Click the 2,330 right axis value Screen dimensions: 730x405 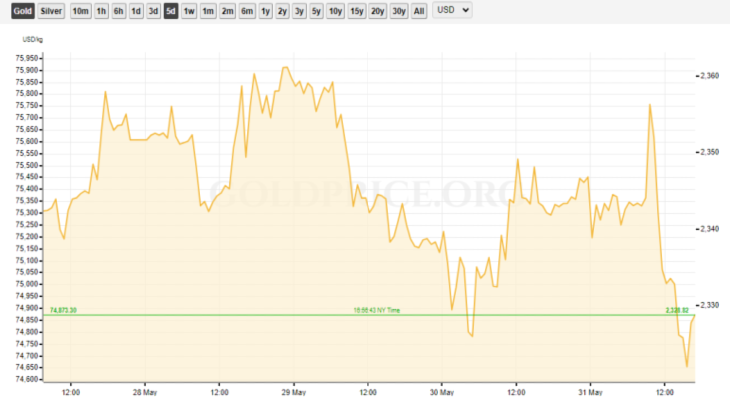pos(710,305)
